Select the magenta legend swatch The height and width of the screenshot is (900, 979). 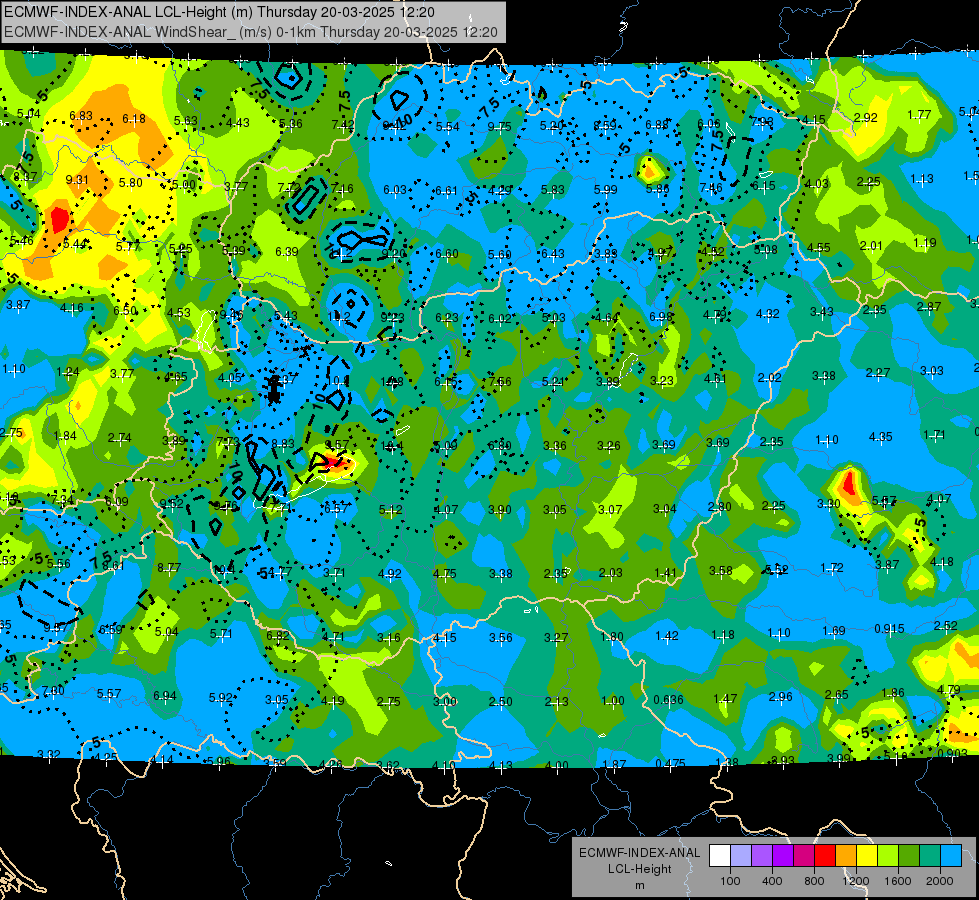pos(804,856)
